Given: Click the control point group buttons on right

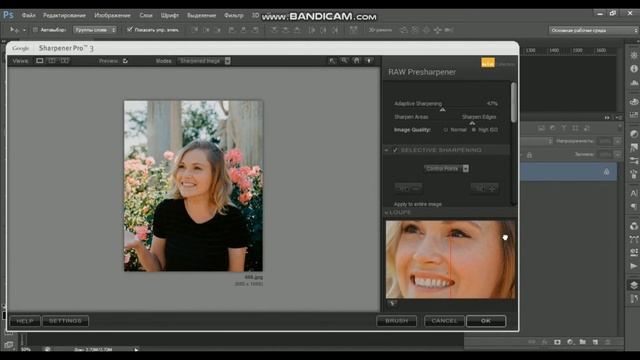Looking at the screenshot, I should point(484,188).
